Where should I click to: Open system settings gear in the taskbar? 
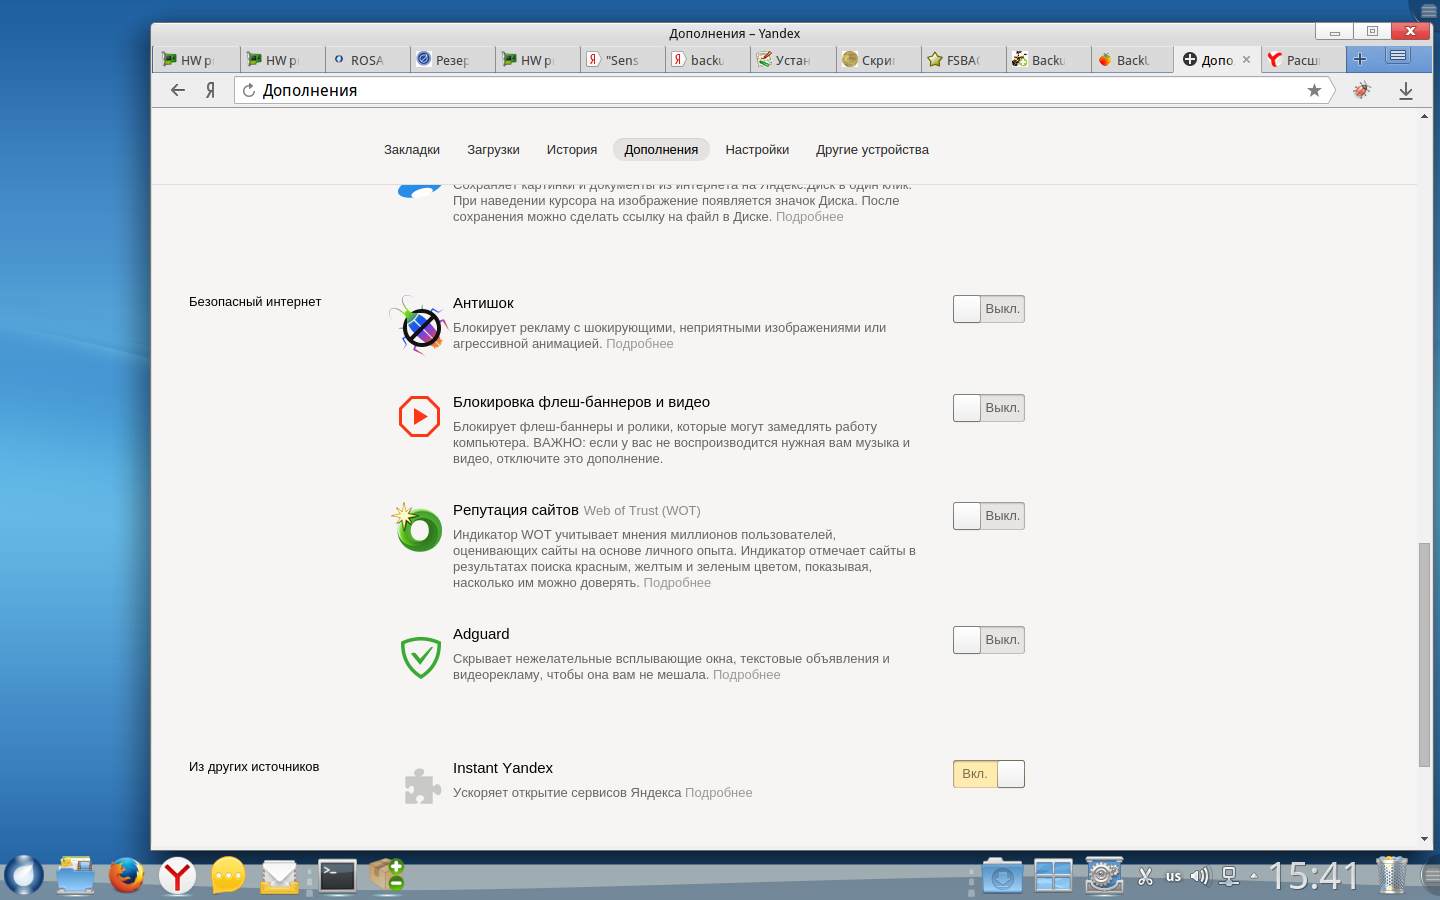(1104, 875)
